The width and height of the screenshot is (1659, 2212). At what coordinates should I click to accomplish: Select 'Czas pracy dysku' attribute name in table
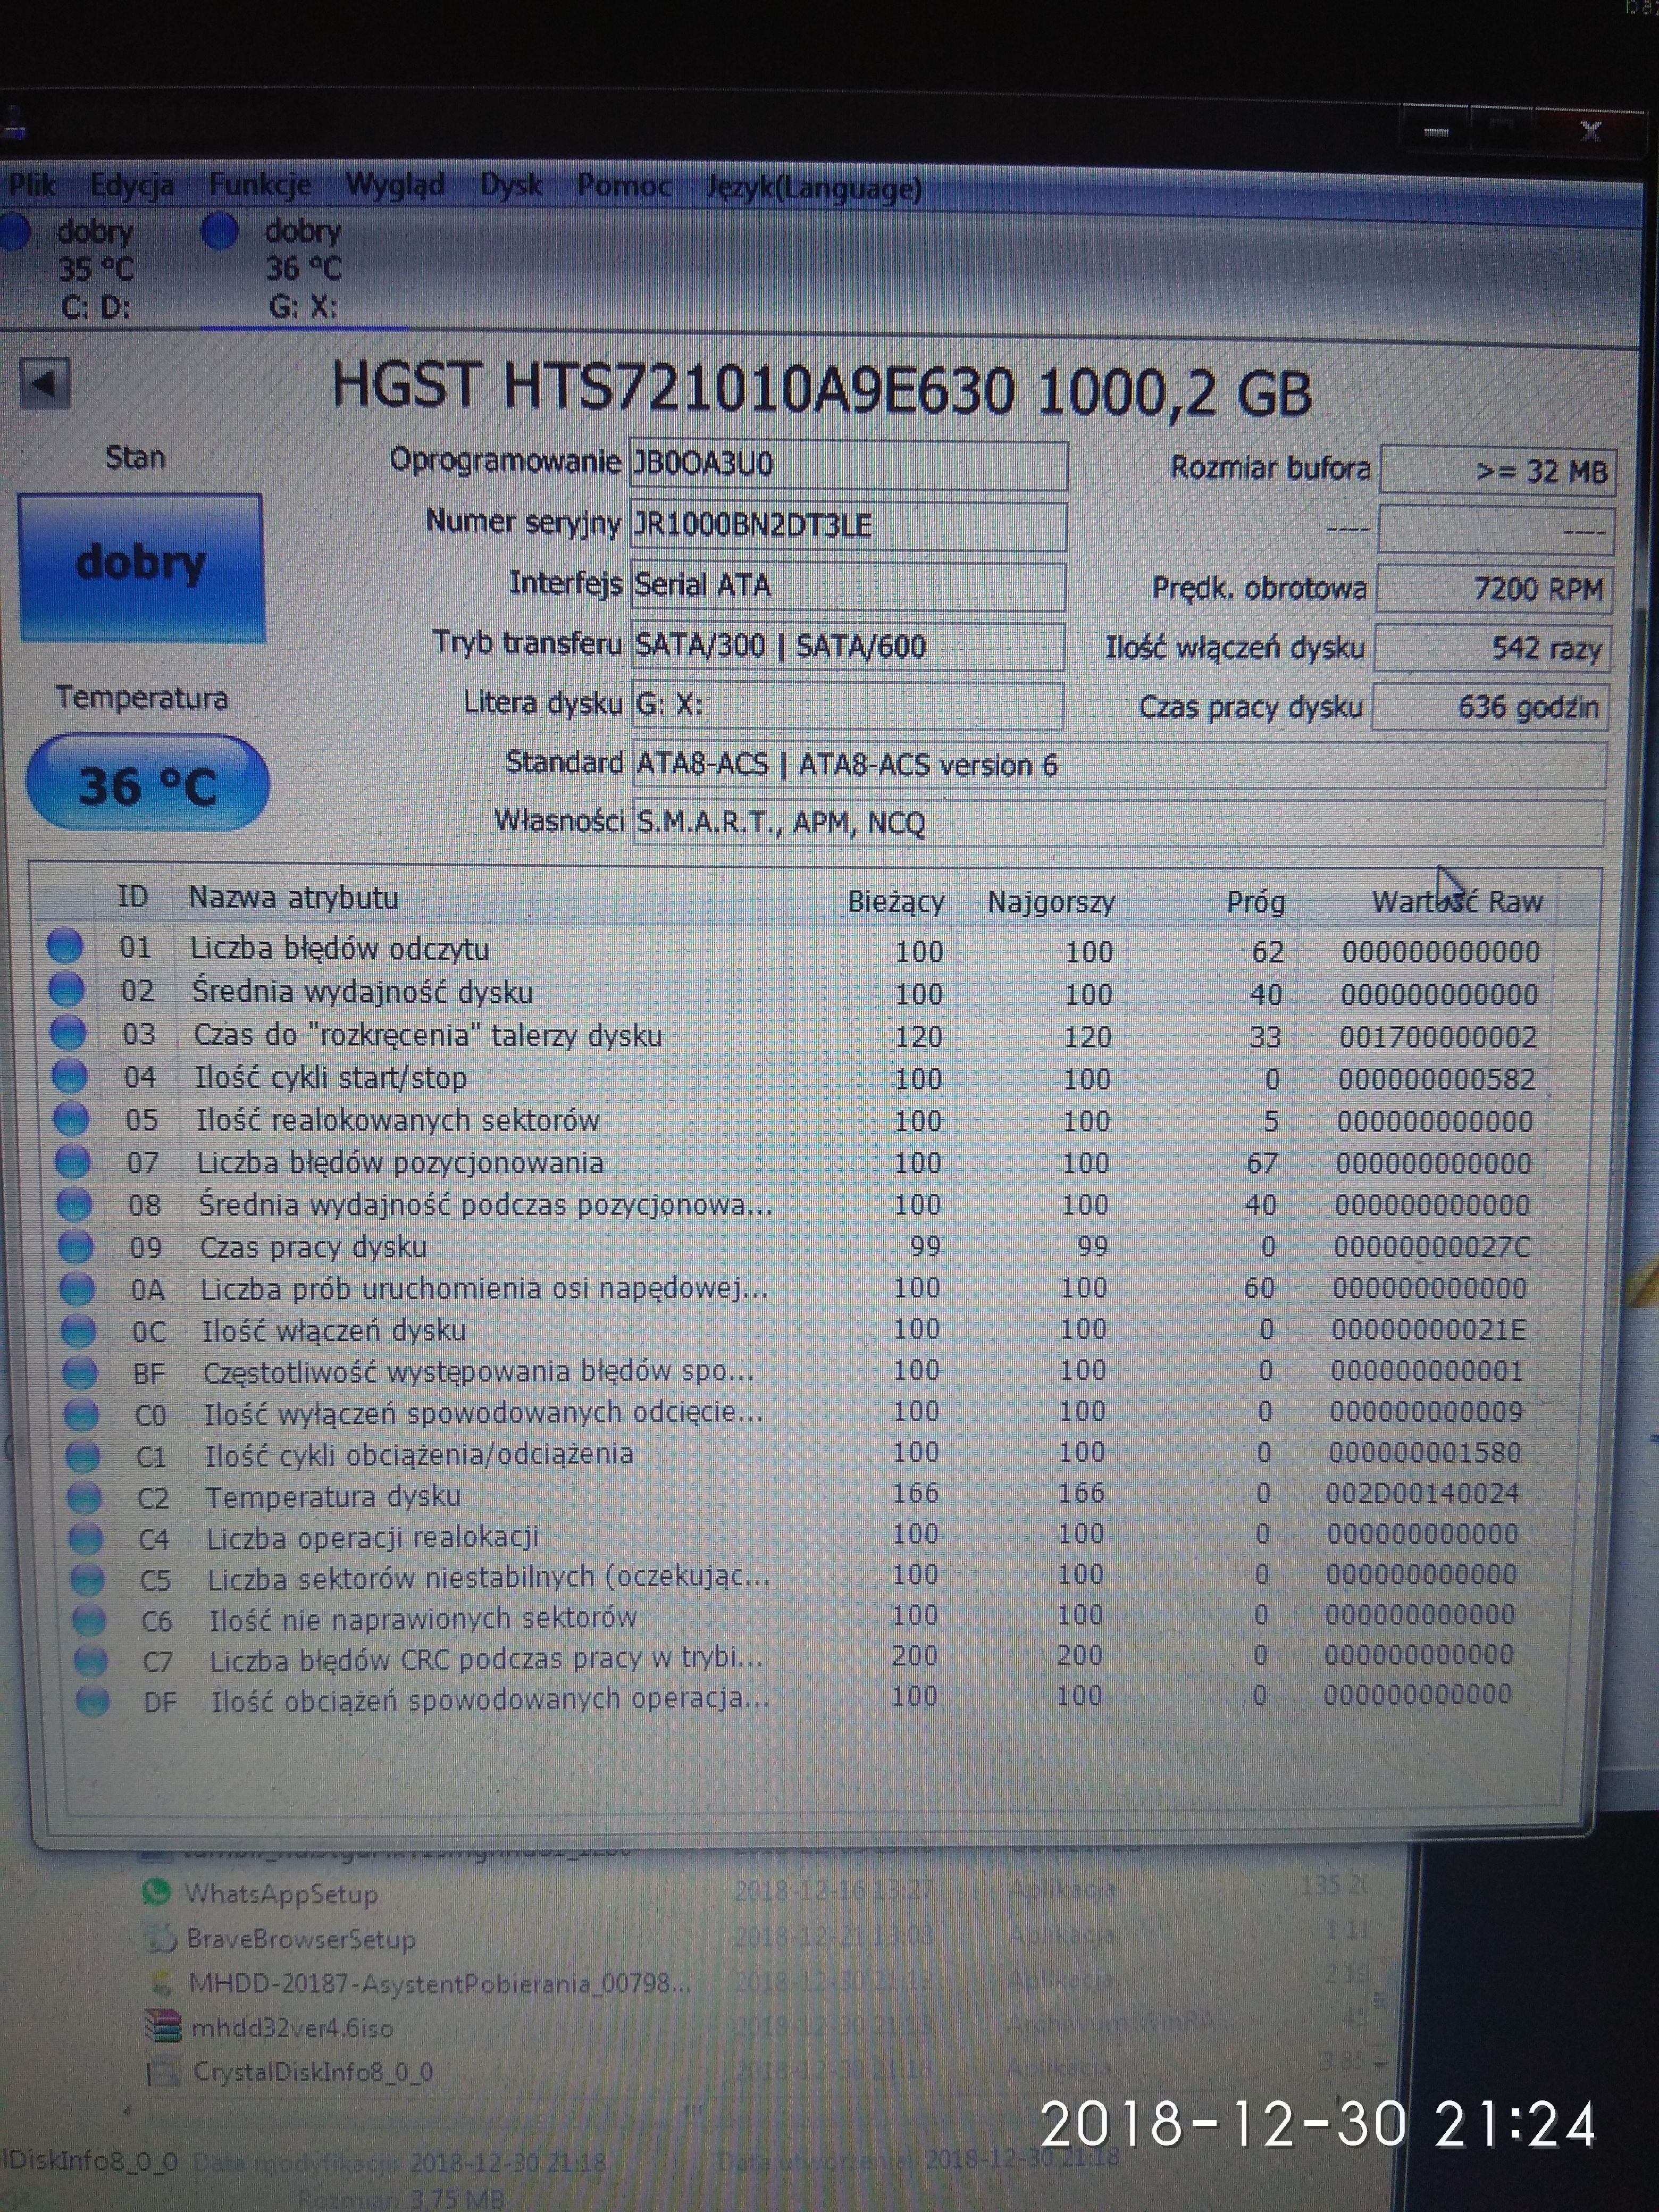point(314,1248)
